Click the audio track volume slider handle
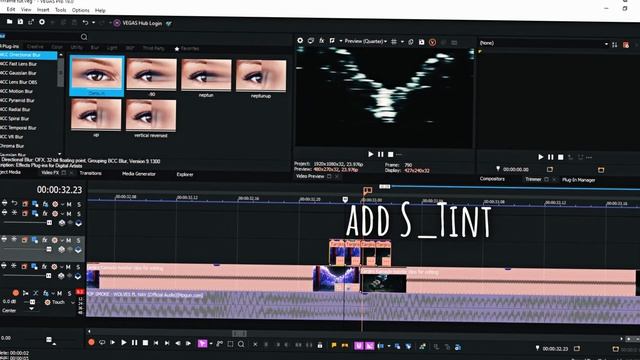Image resolution: width=640 pixels, height=360 pixels. click(32, 302)
